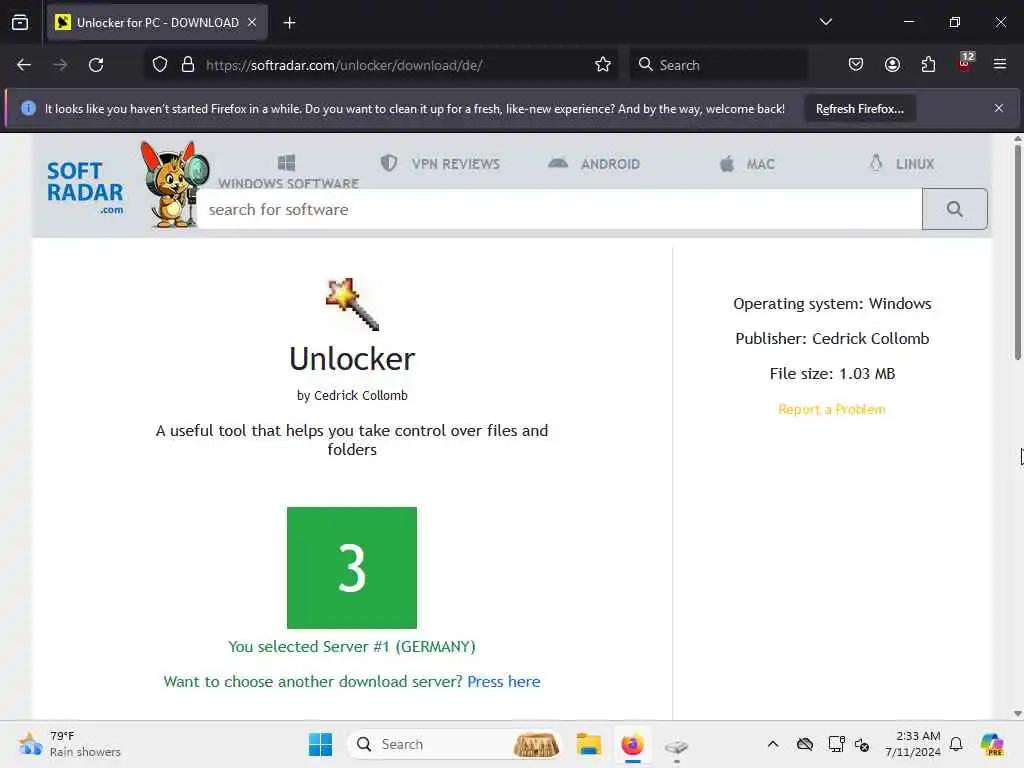Image resolution: width=1024 pixels, height=768 pixels.
Task: Open the Firefox account icon
Action: tap(892, 65)
